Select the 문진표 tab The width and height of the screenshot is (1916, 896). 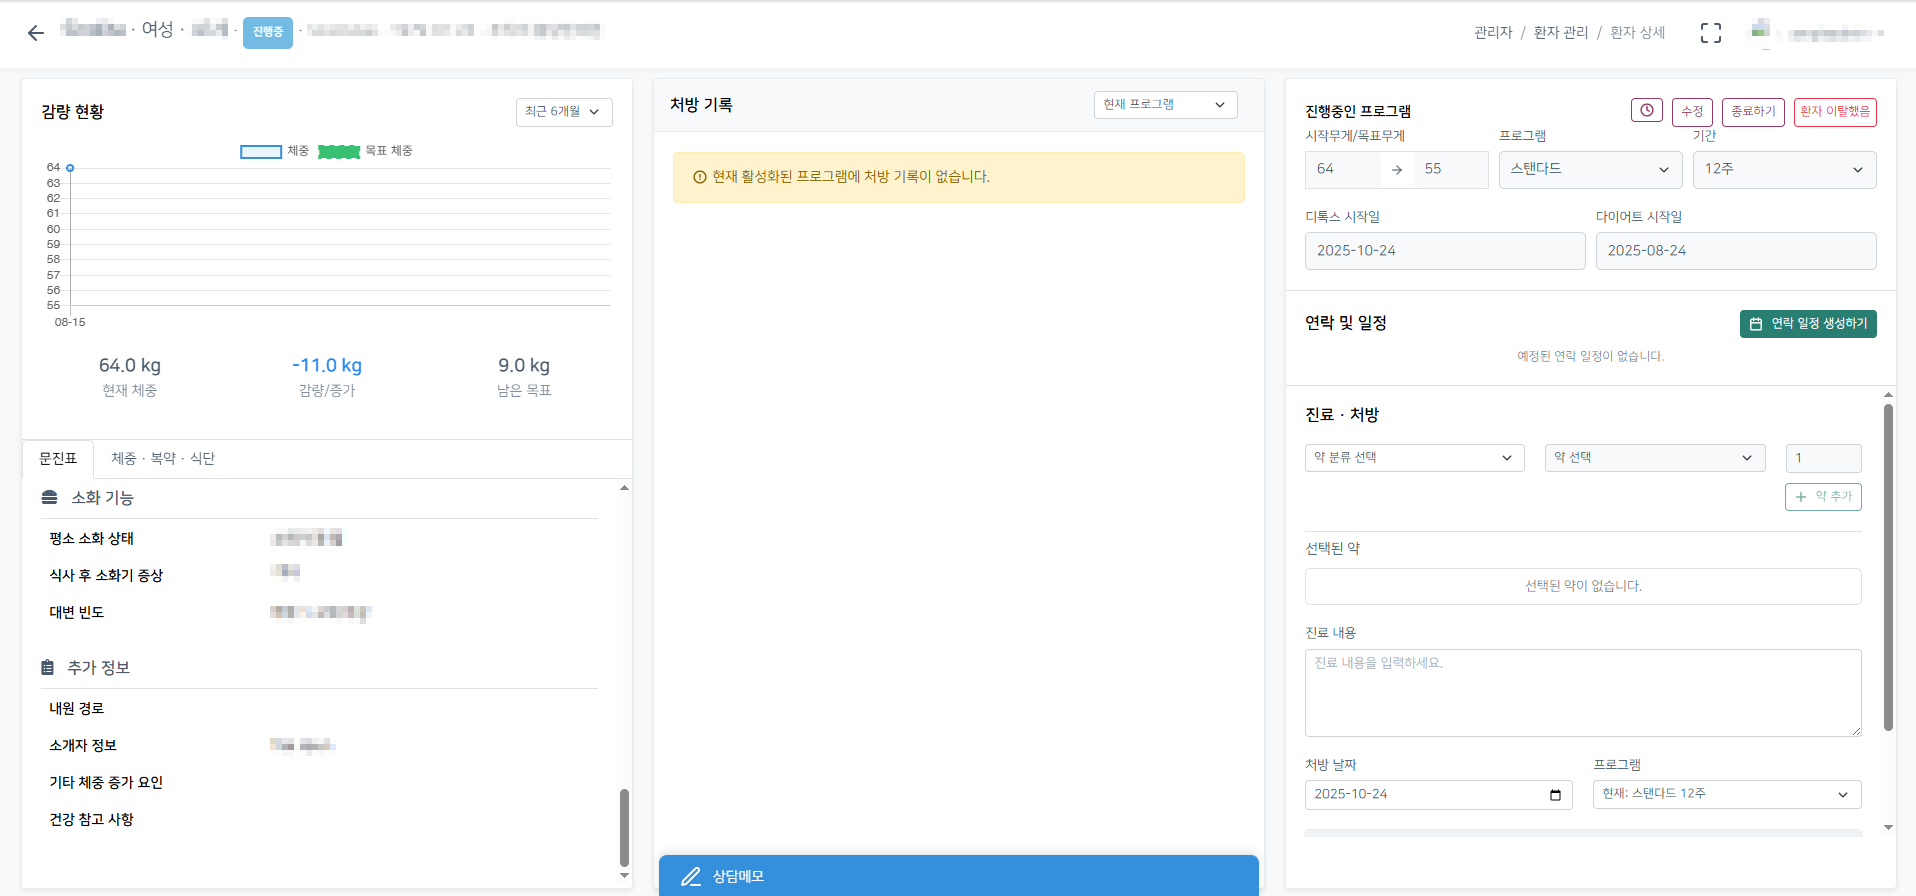click(x=58, y=459)
